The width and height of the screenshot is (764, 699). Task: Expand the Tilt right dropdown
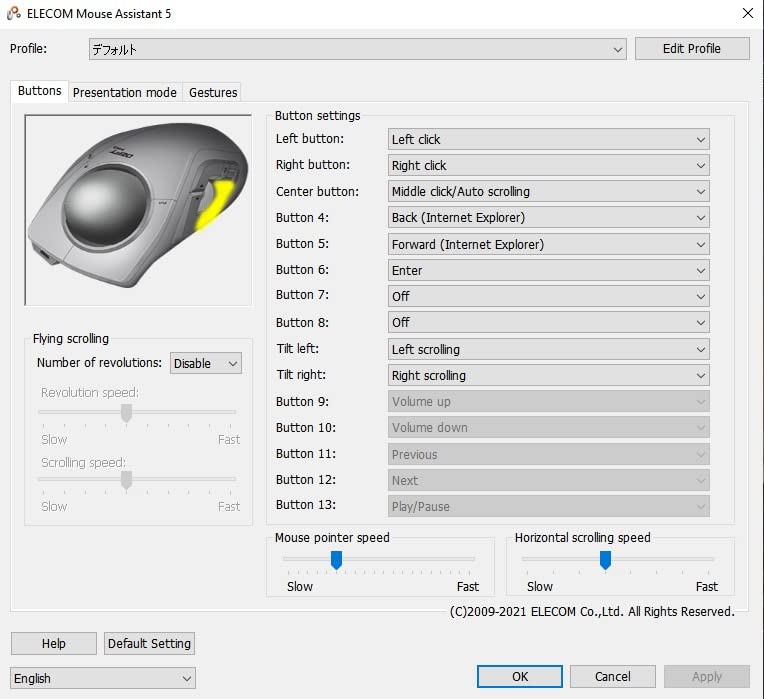549,376
